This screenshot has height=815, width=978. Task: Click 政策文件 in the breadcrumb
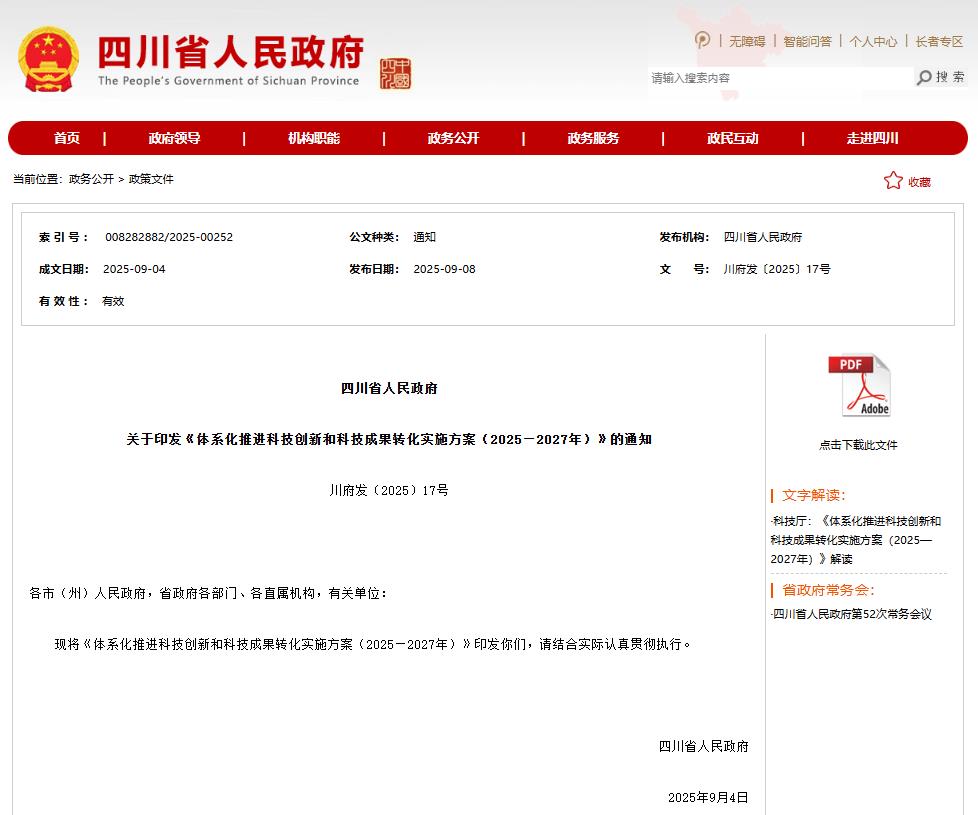pyautogui.click(x=151, y=179)
